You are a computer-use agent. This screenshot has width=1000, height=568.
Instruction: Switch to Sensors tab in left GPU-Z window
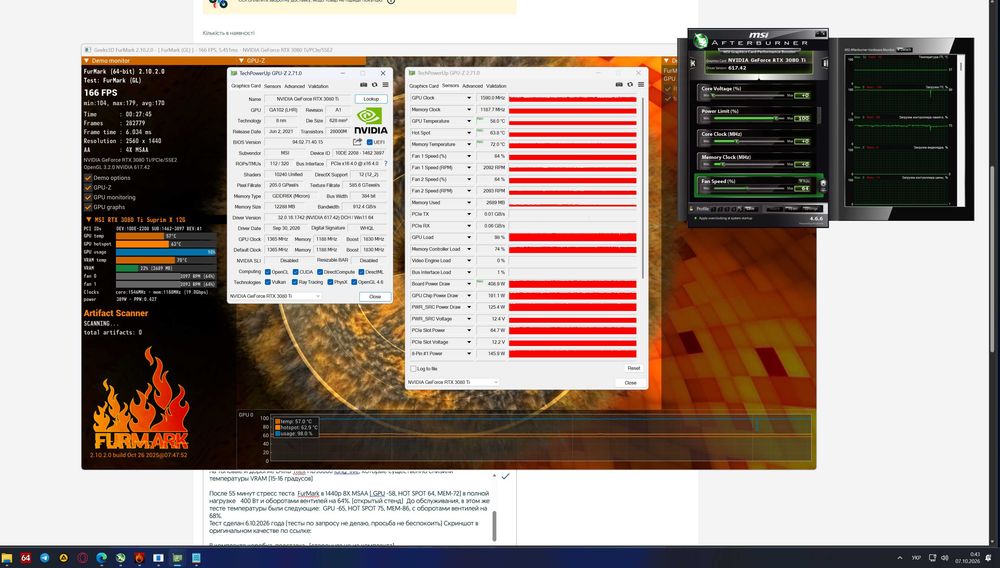(272, 86)
